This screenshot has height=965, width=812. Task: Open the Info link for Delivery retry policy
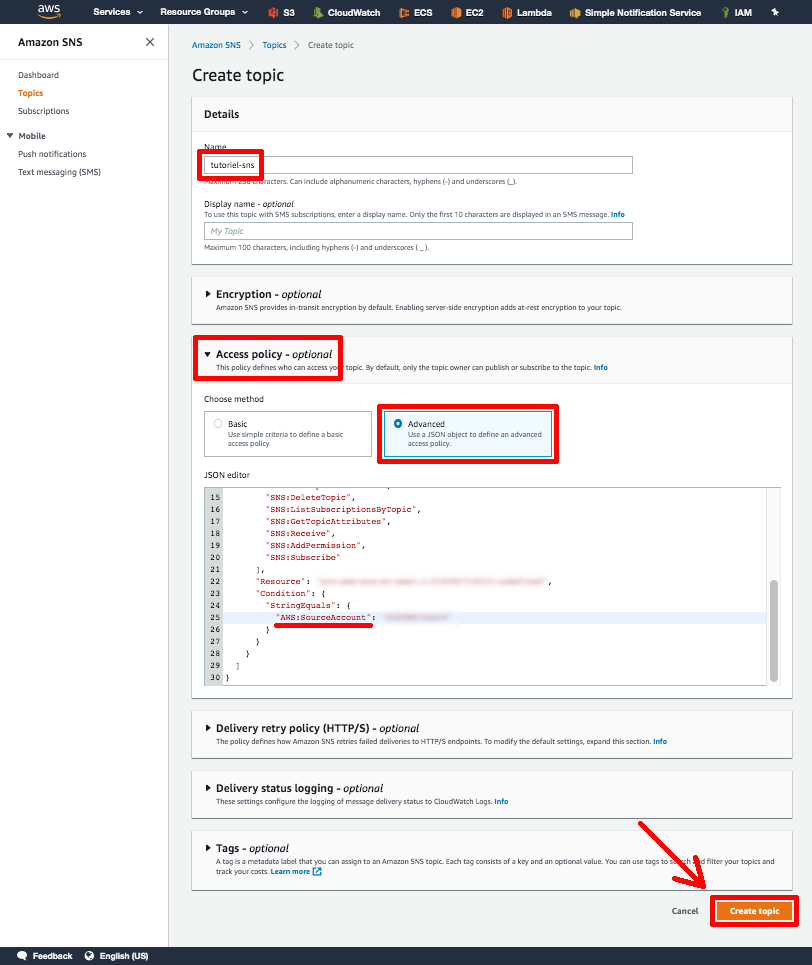coord(660,742)
